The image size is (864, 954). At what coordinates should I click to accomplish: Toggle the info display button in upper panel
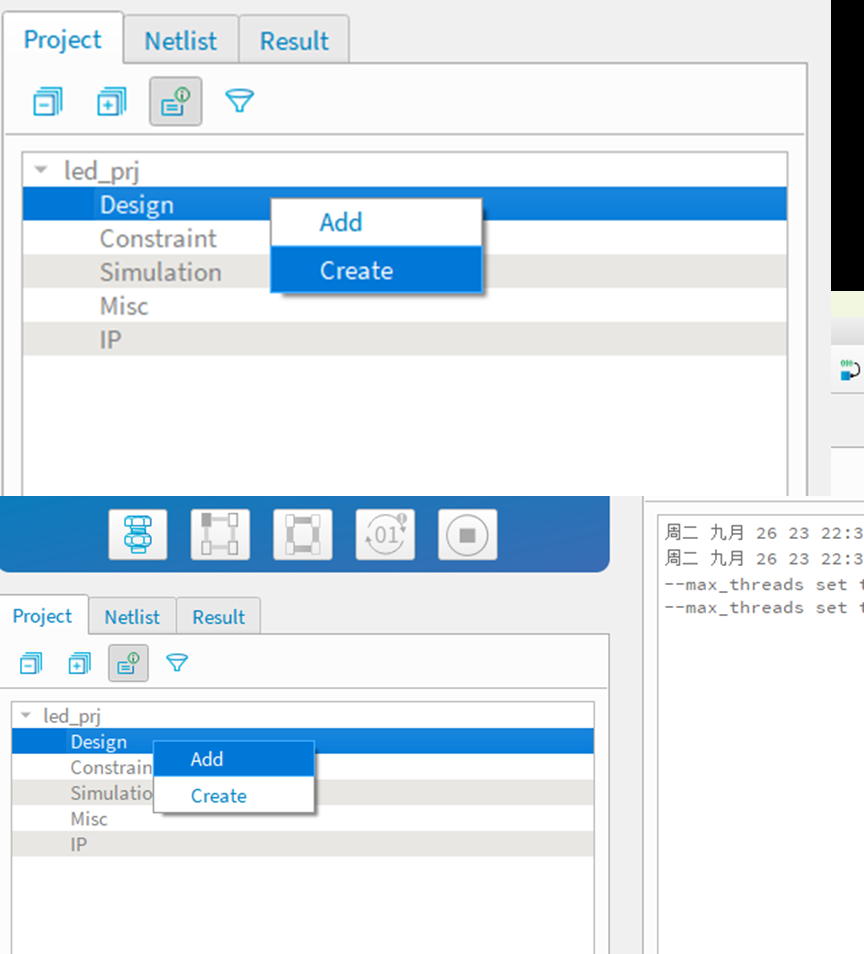tap(176, 101)
